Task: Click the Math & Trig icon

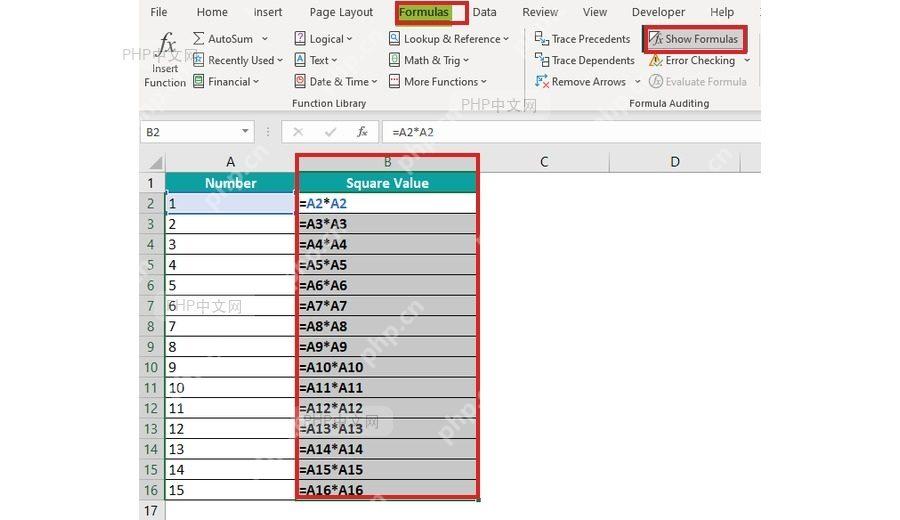Action: [x=394, y=60]
